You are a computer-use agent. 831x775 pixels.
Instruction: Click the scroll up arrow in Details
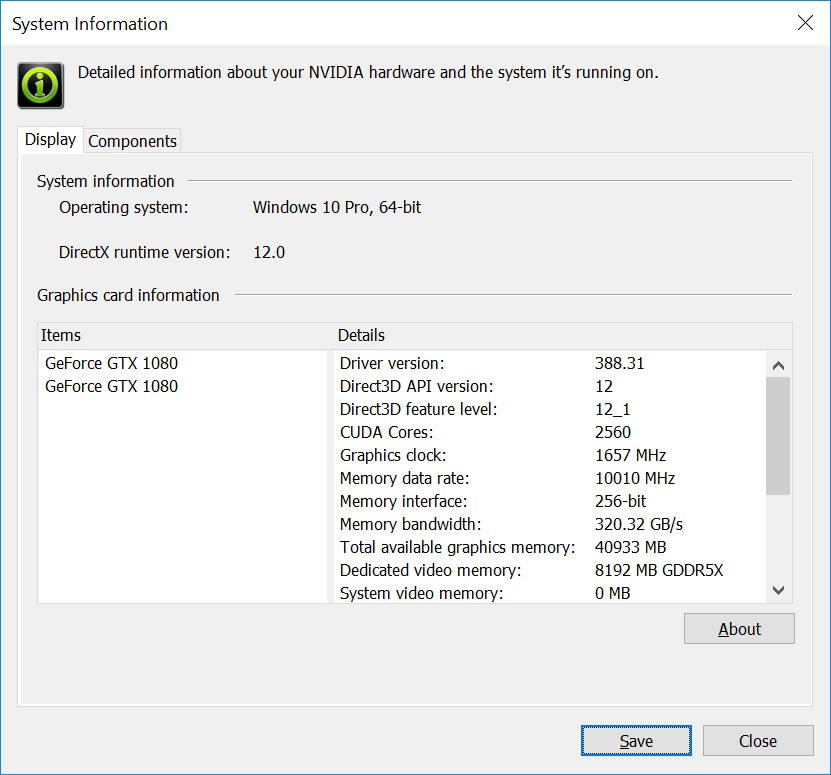(x=778, y=365)
